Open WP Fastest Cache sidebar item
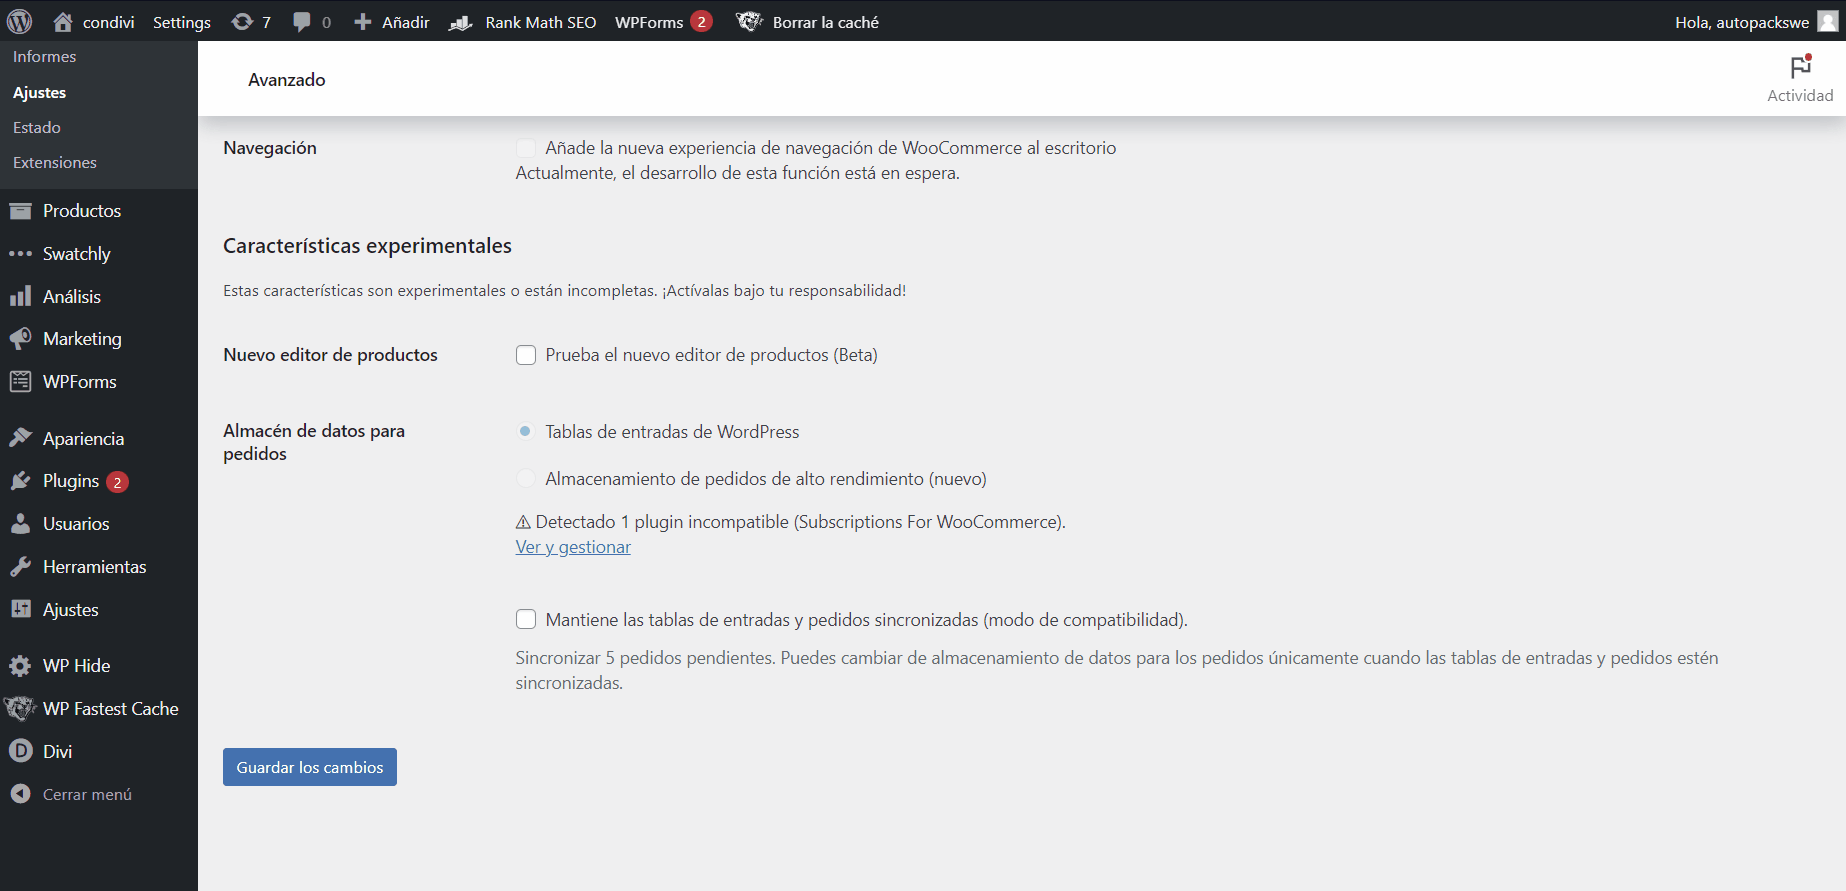This screenshot has width=1846, height=891. coord(110,708)
